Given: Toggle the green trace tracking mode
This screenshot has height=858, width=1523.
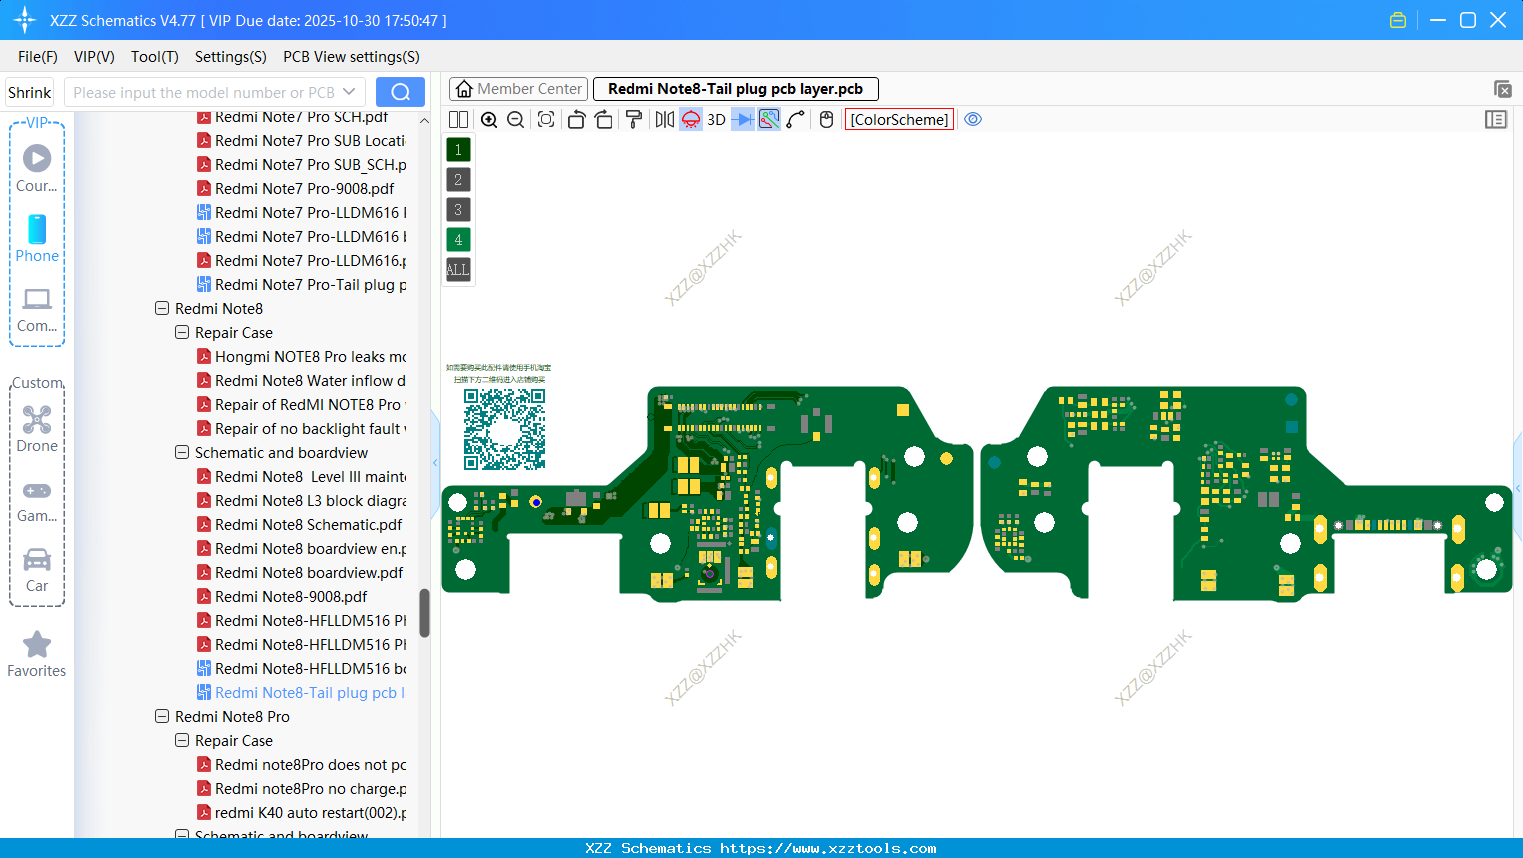Looking at the screenshot, I should tap(768, 119).
